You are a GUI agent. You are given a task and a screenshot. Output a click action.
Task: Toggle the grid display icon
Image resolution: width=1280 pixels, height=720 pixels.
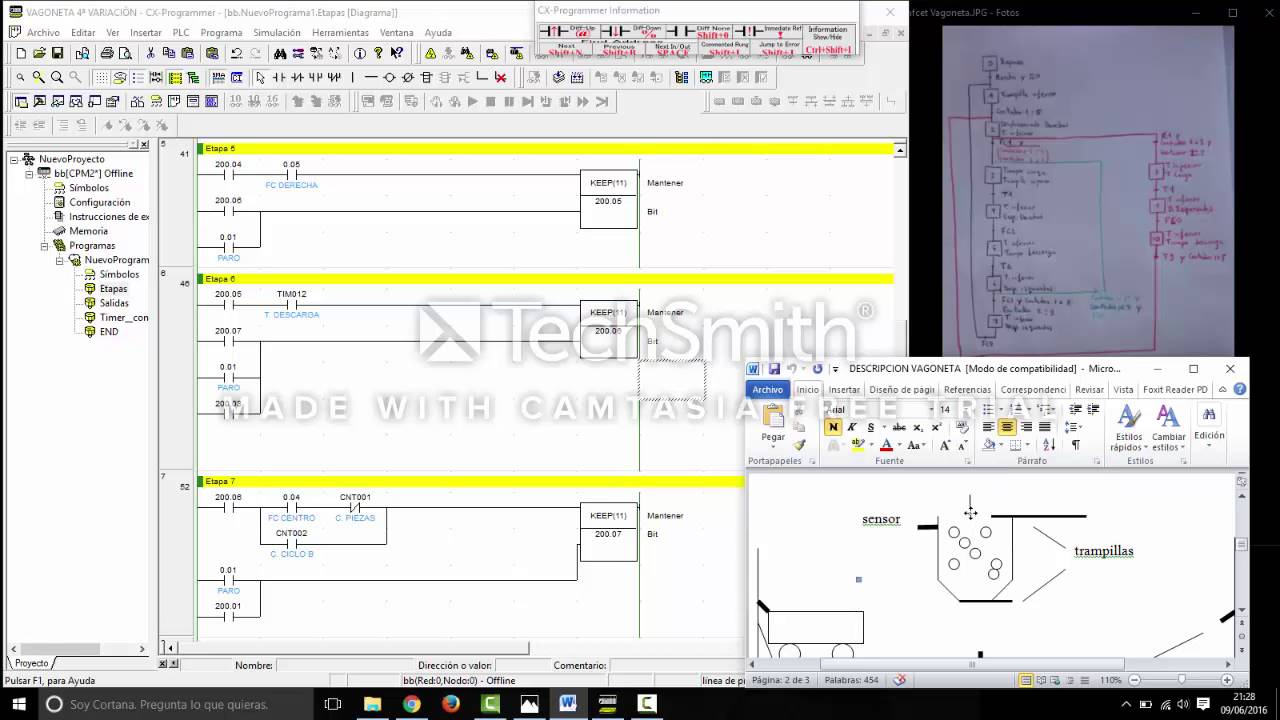tap(101, 77)
